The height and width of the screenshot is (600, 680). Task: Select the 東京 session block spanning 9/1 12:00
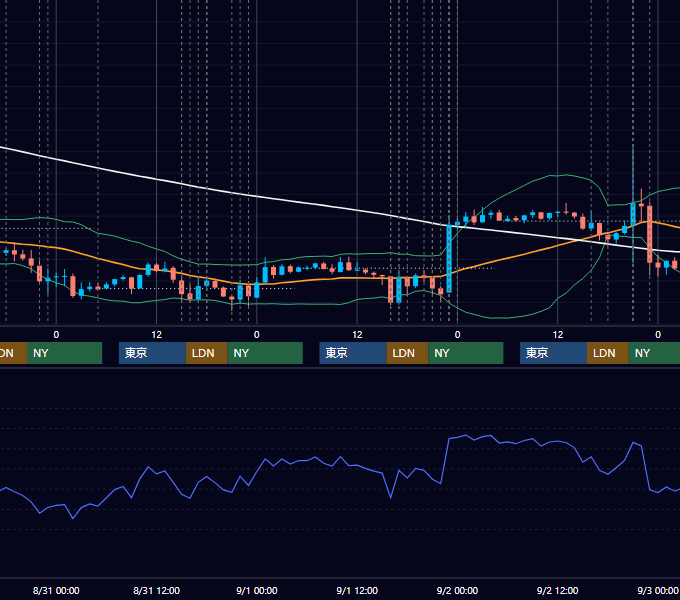click(x=353, y=353)
